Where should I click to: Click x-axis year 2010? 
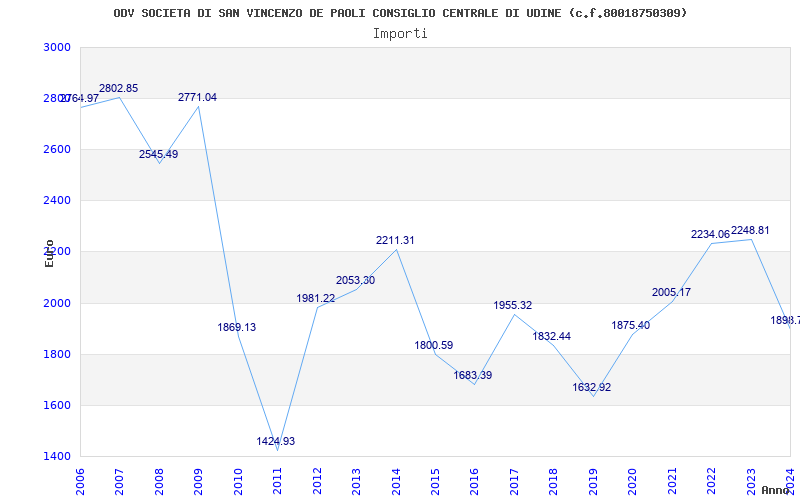238,481
